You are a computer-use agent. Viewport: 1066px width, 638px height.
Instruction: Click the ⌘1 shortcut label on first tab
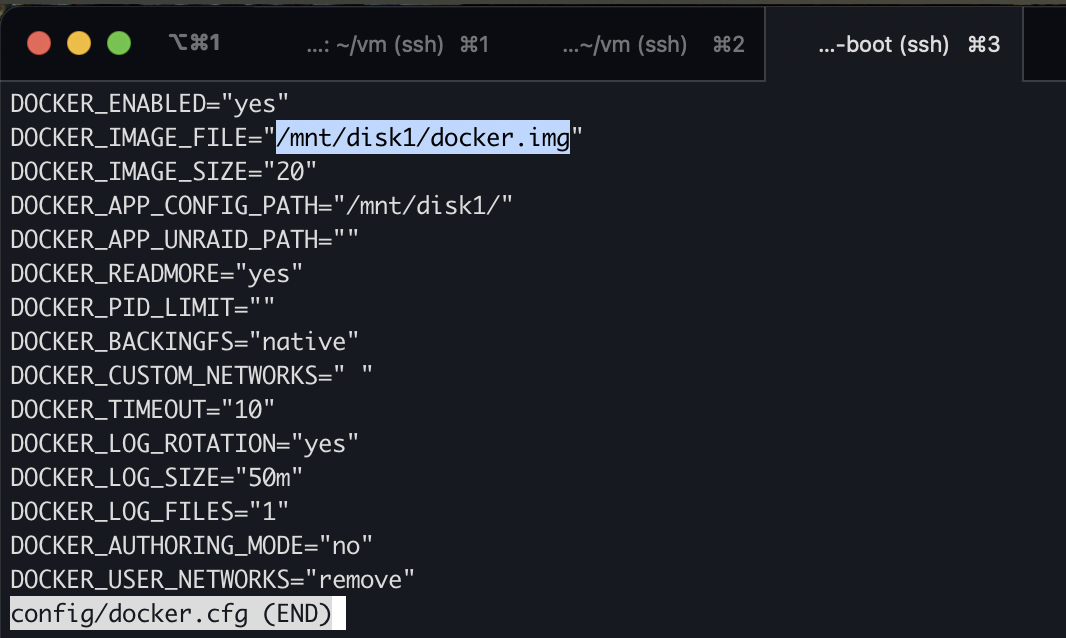tap(475, 45)
